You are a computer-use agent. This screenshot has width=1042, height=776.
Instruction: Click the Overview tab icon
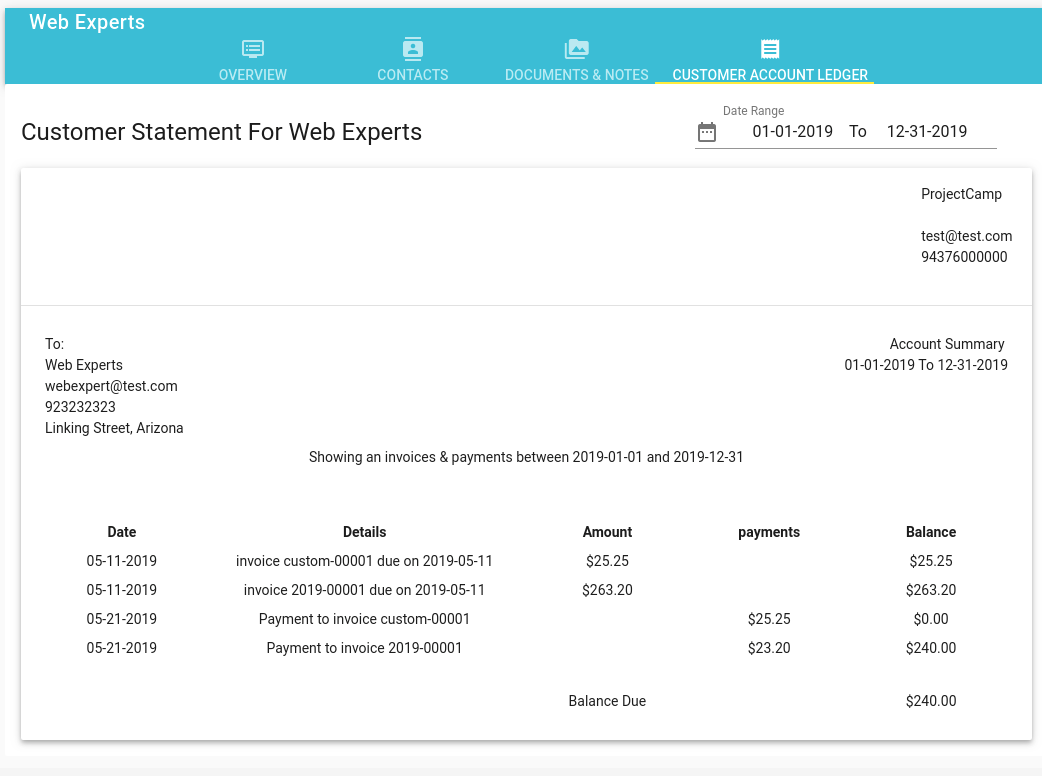pyautogui.click(x=253, y=49)
